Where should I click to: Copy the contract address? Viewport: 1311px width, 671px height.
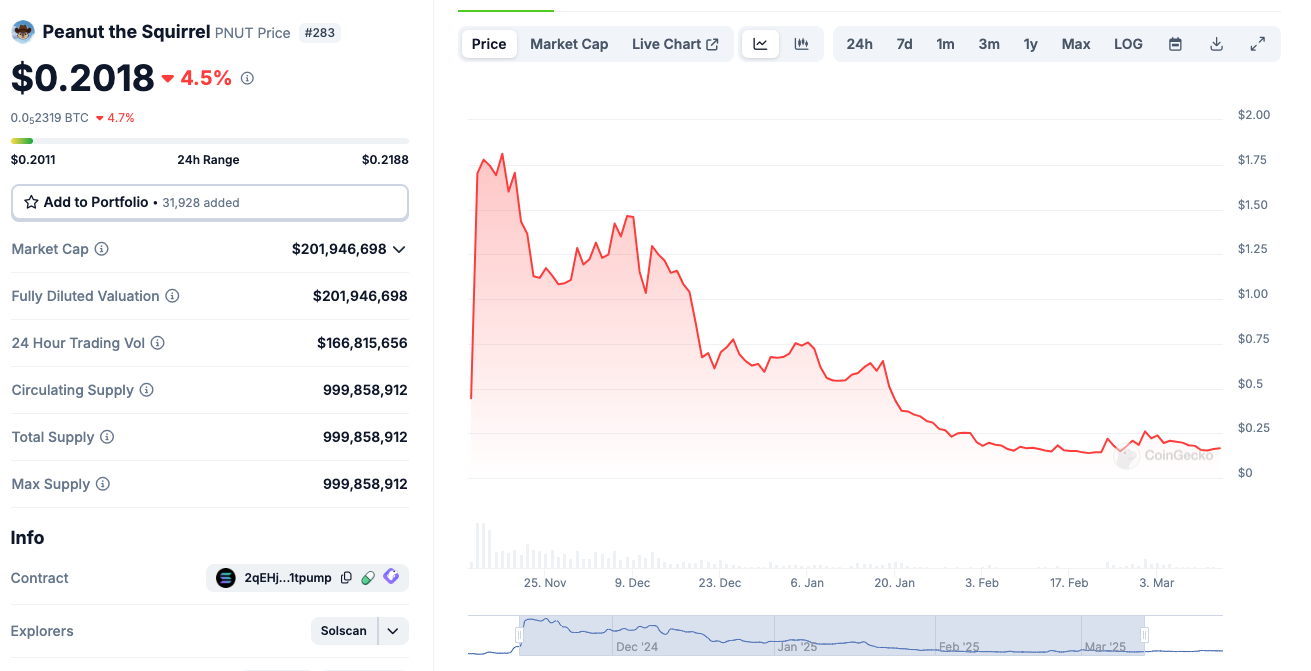pyautogui.click(x=346, y=577)
